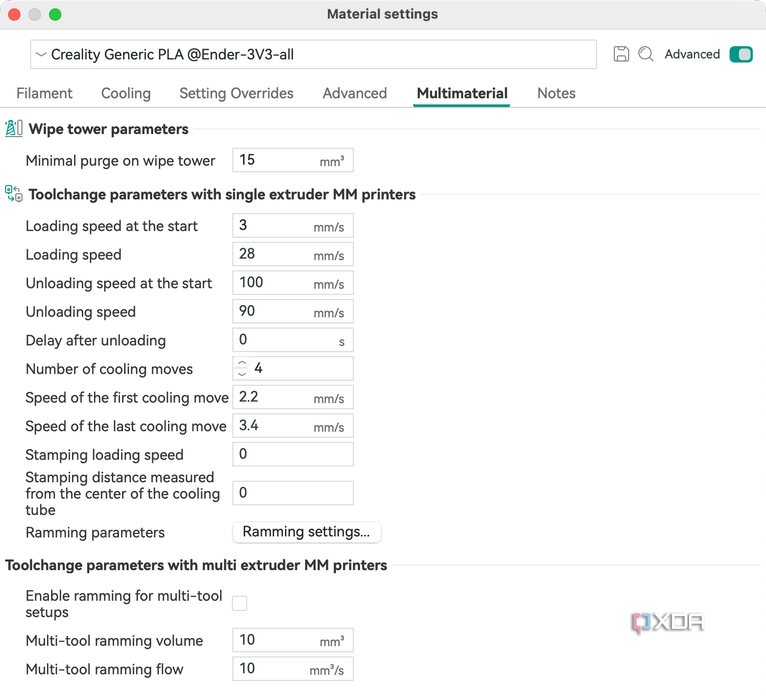The height and width of the screenshot is (697, 766).
Task: Click the green zoom window button
Action: pyautogui.click(x=55, y=14)
